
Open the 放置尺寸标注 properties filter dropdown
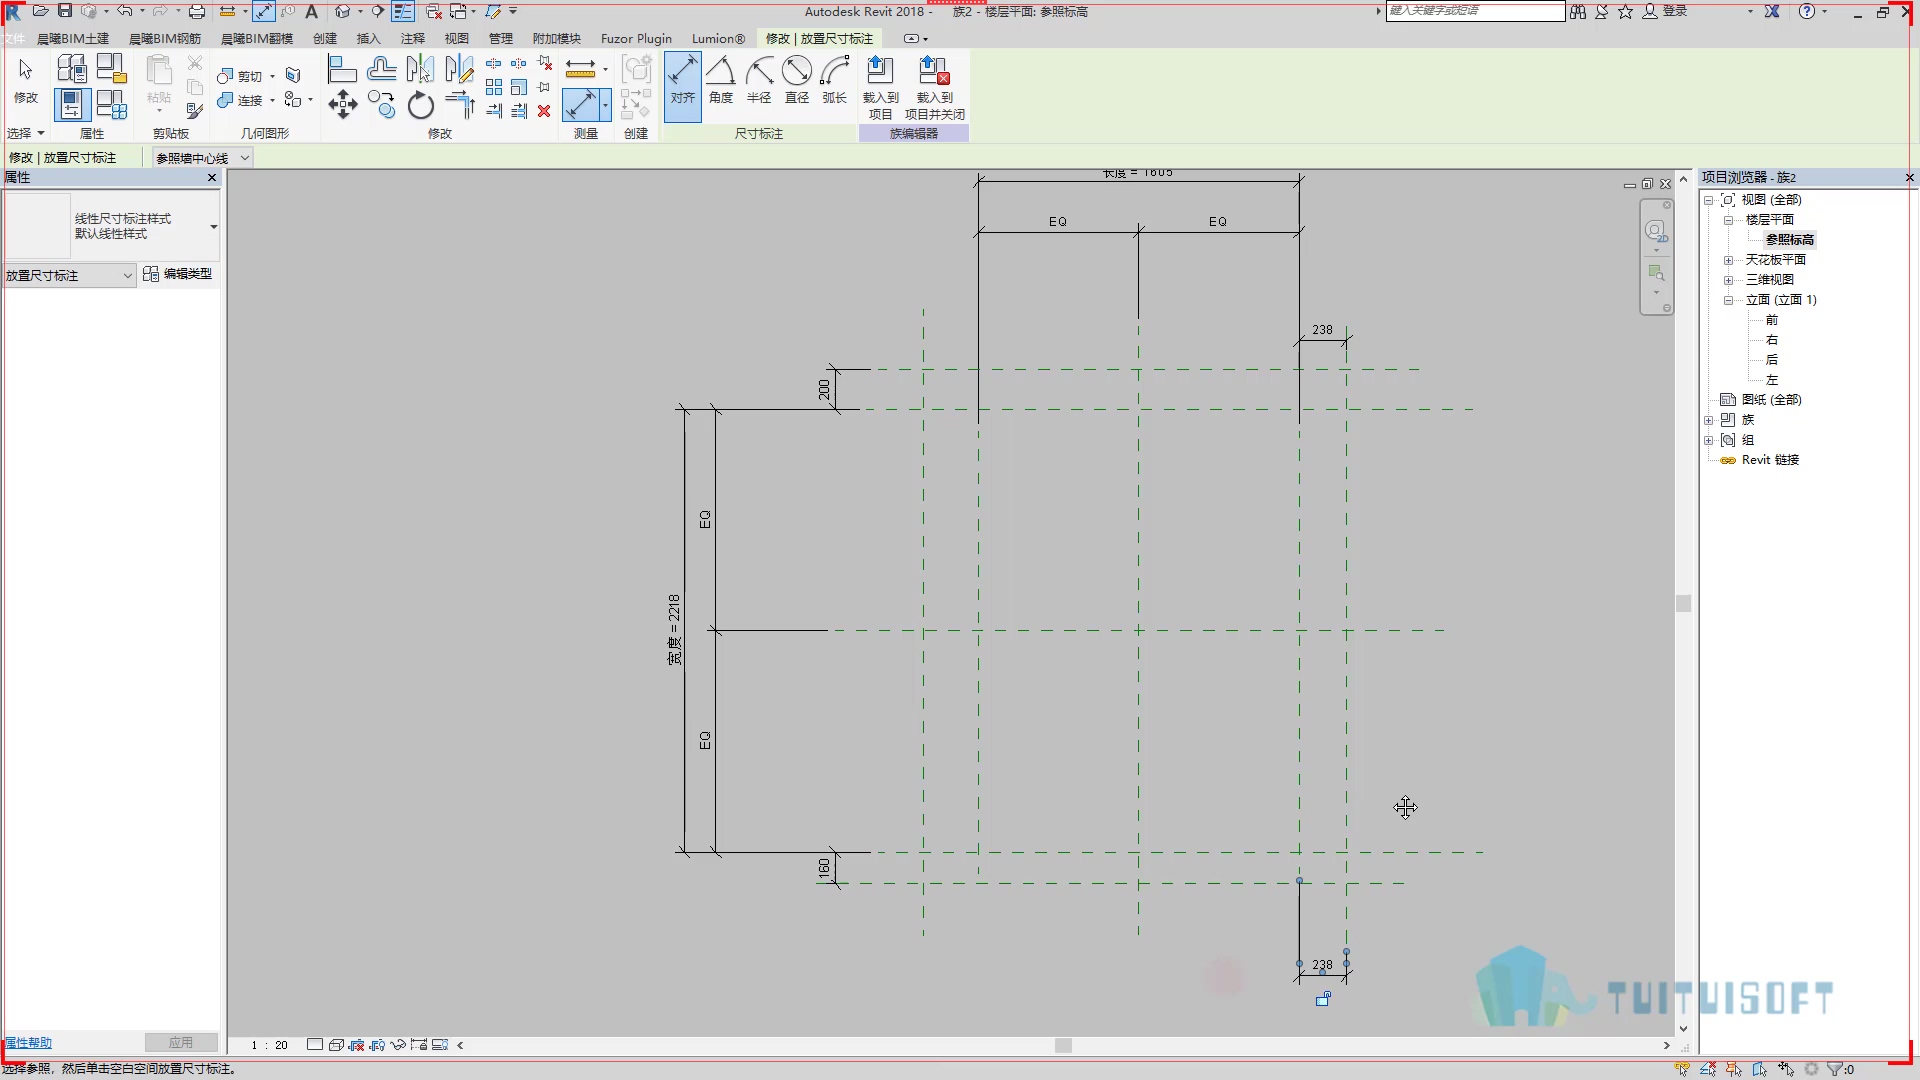(x=70, y=275)
